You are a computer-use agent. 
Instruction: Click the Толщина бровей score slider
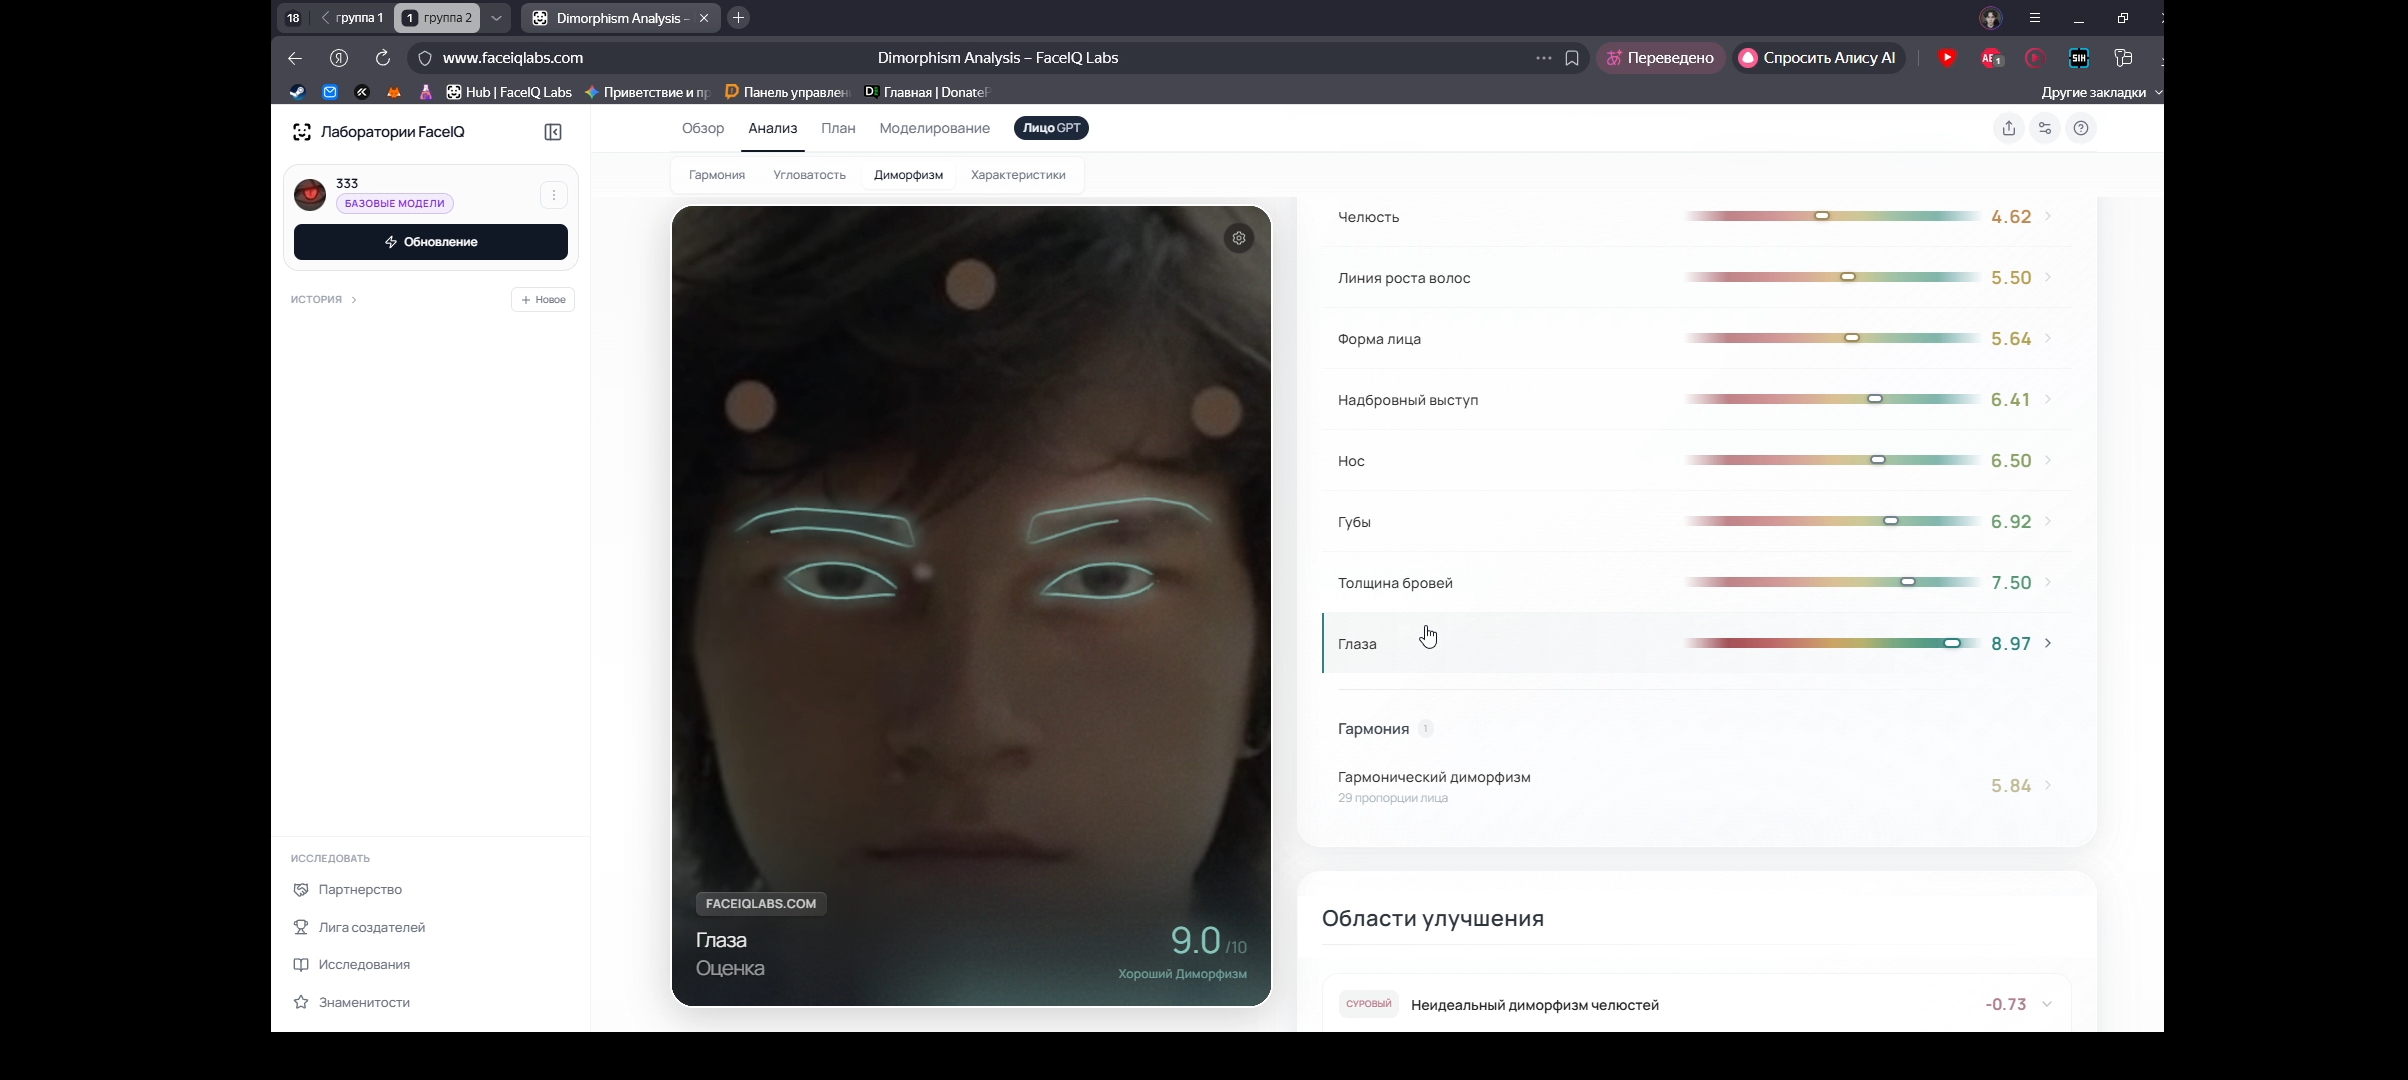pyautogui.click(x=1832, y=582)
